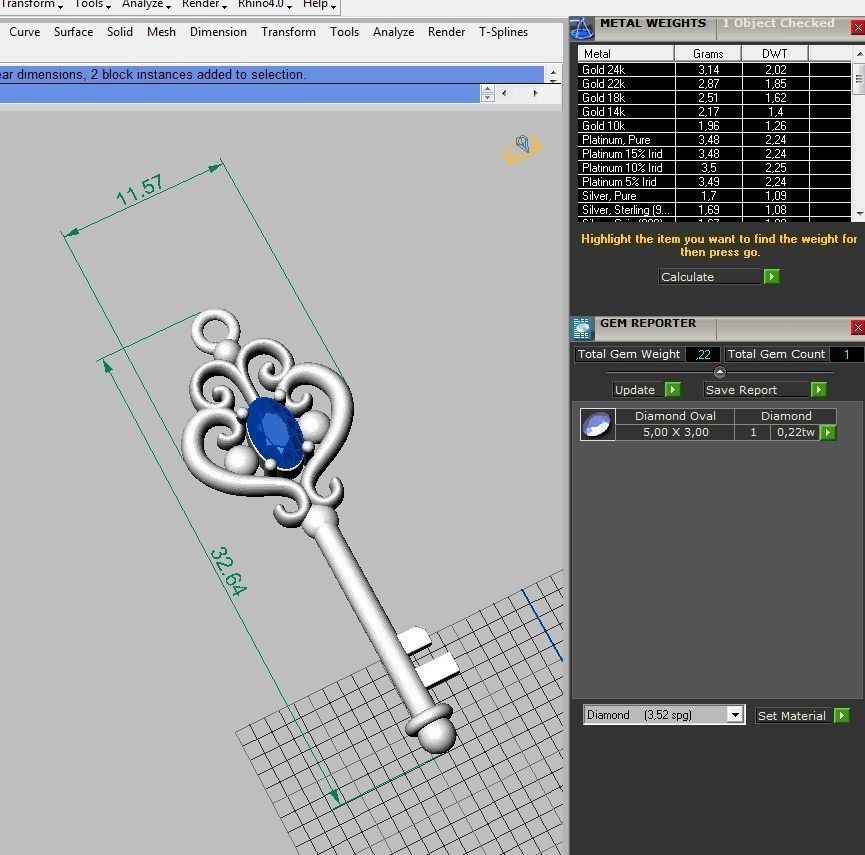Select the Gold 22k row
This screenshot has width=865, height=855.
pyautogui.click(x=714, y=83)
